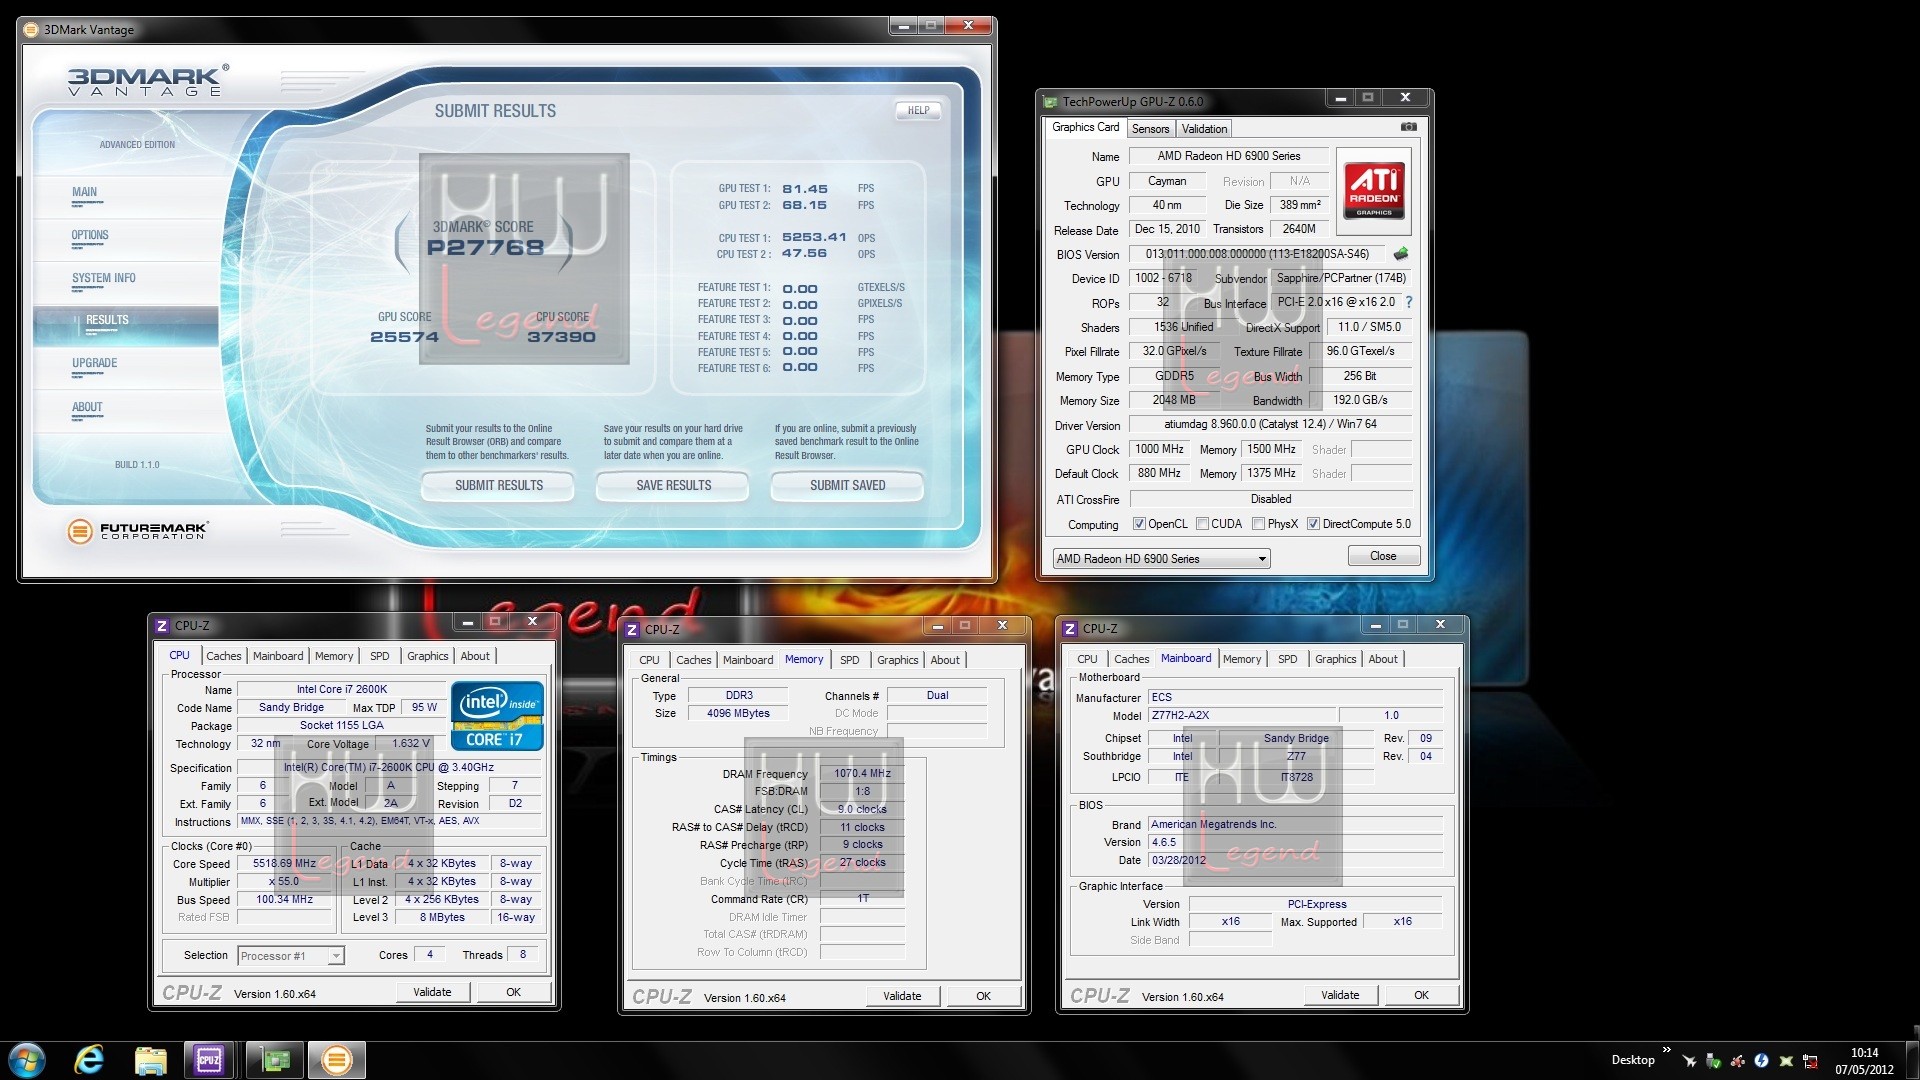Image resolution: width=1920 pixels, height=1080 pixels.
Task: Expand the Desktop toolbar chevron
Action: [1666, 1051]
